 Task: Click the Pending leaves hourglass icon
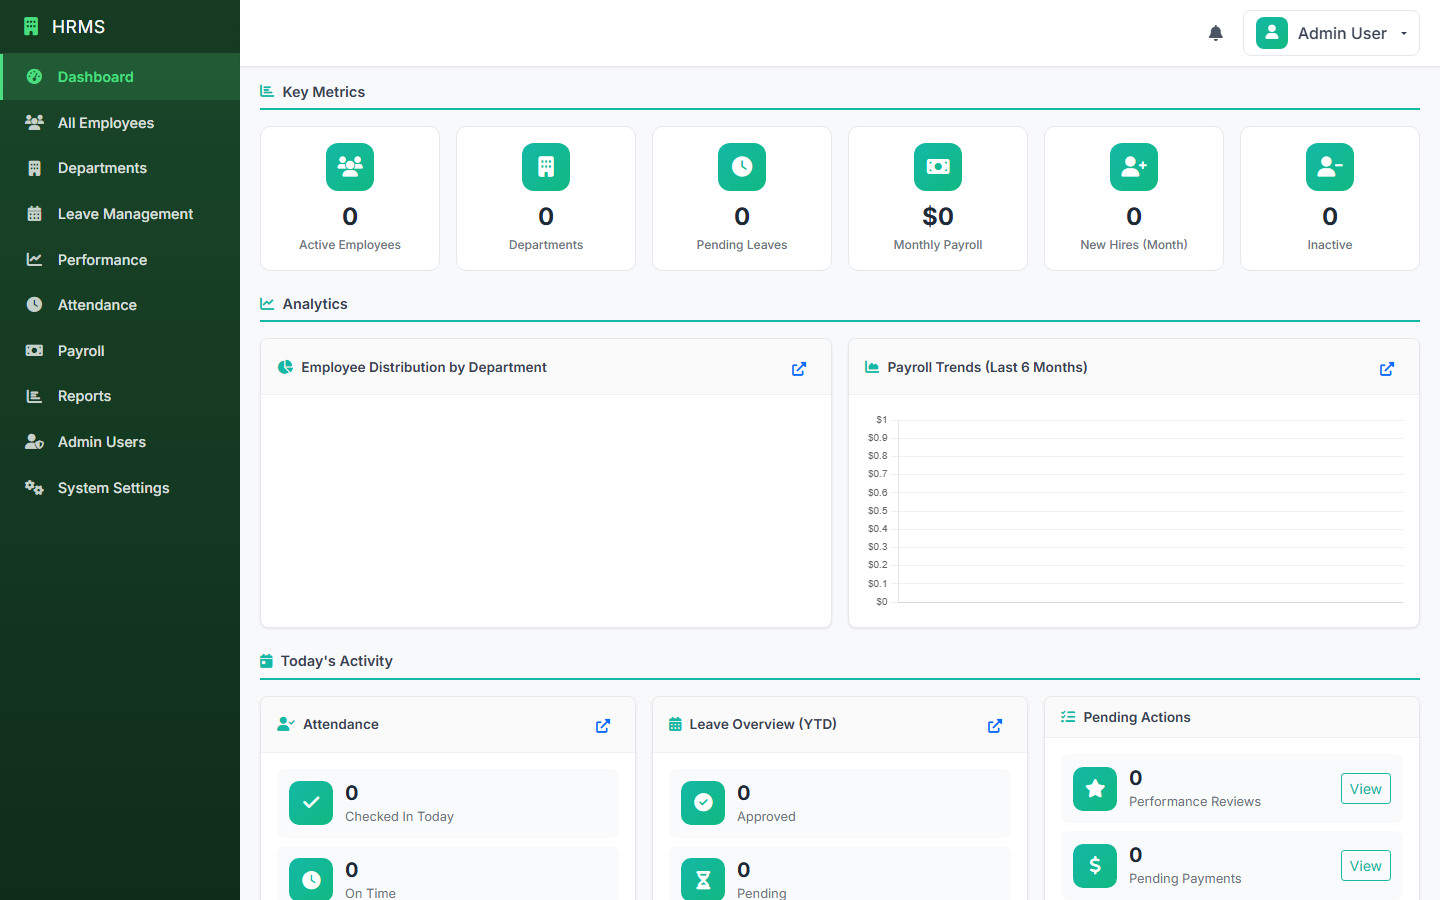point(703,879)
